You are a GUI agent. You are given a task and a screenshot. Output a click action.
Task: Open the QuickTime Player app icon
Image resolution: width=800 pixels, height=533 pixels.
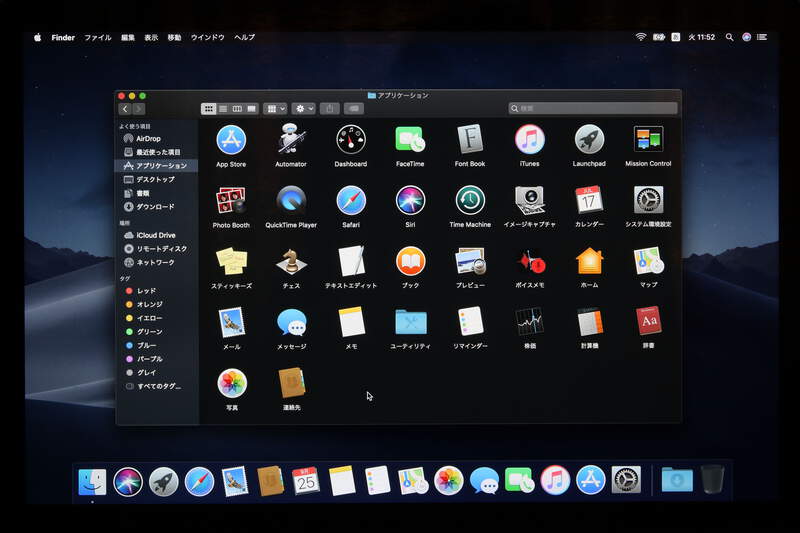(x=291, y=200)
